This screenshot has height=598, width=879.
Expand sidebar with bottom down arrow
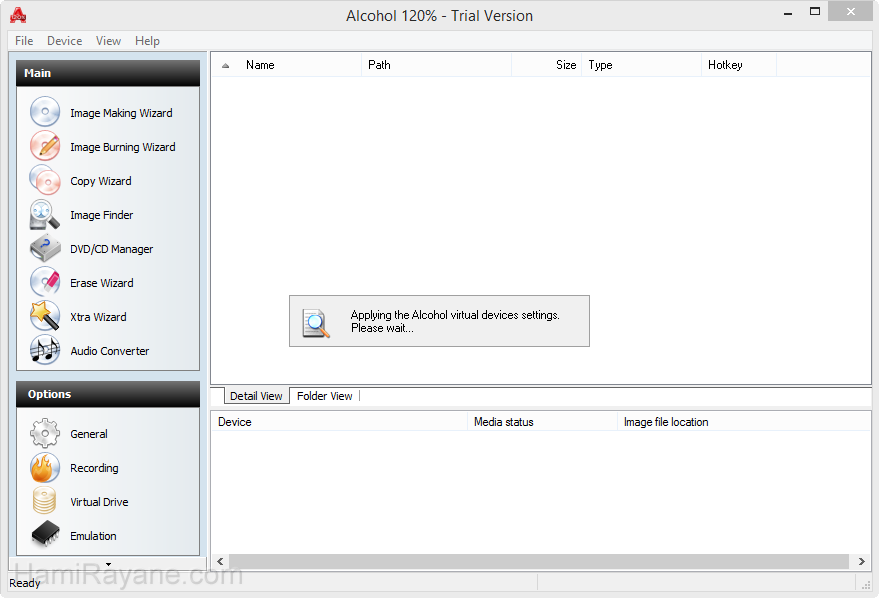tap(108, 564)
